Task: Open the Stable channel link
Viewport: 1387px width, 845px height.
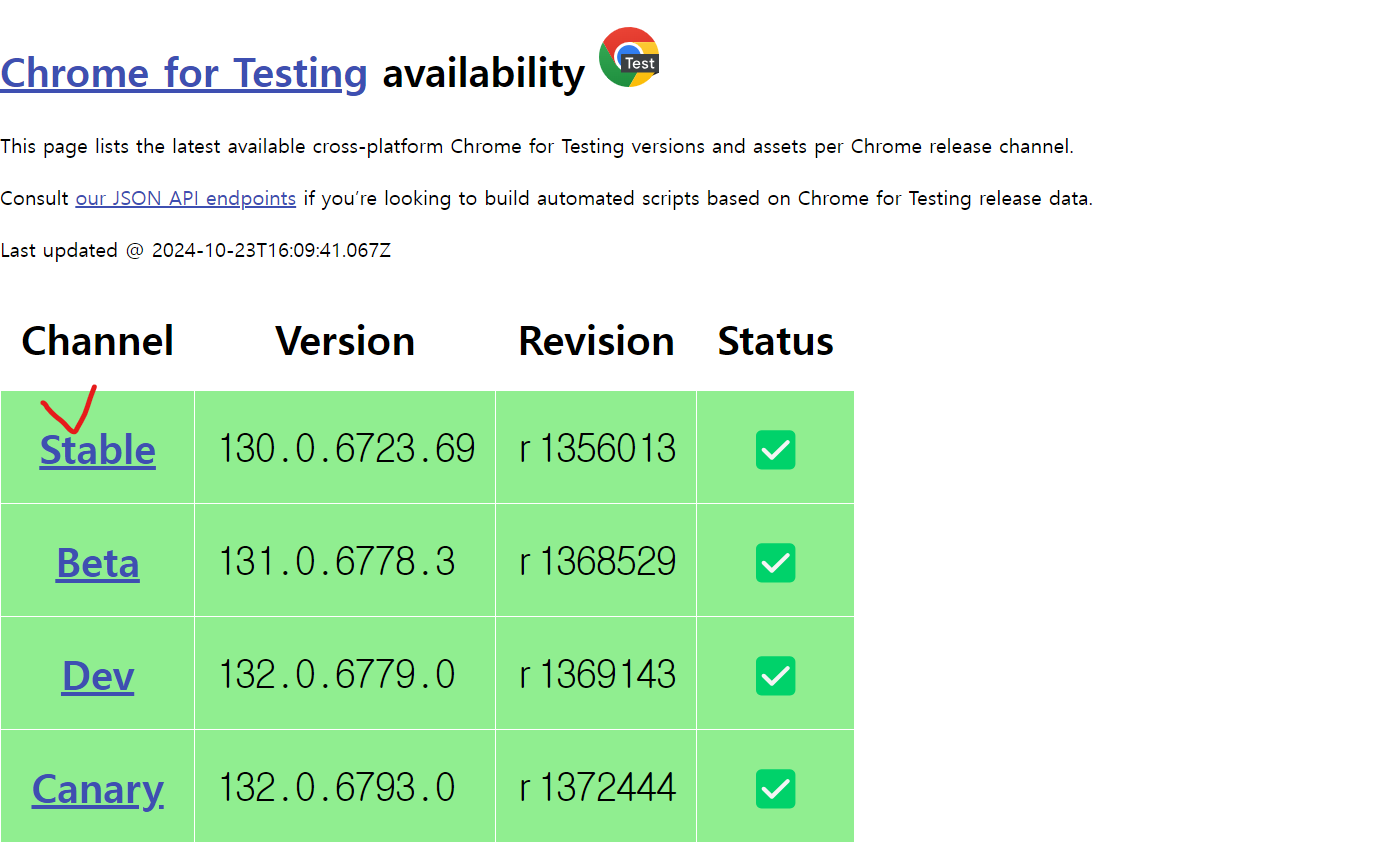Action: click(98, 450)
